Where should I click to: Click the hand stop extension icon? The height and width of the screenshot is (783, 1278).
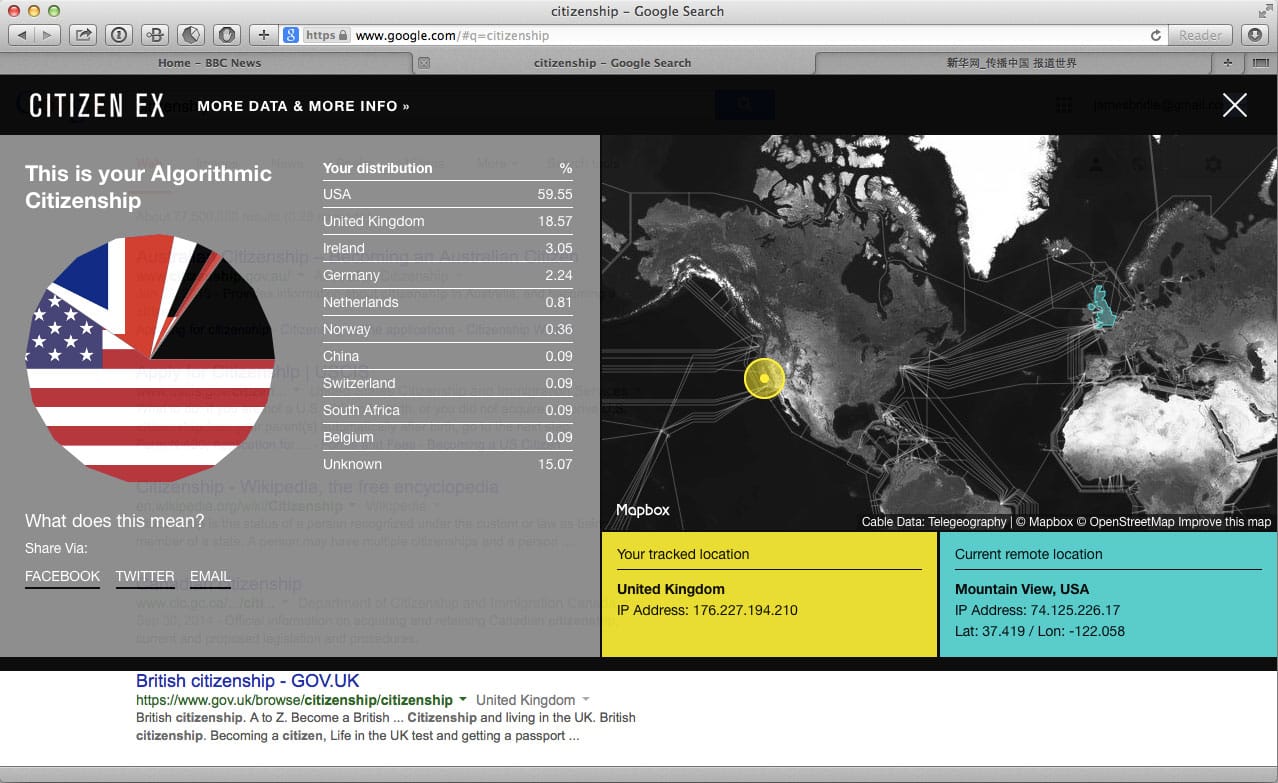pos(227,35)
